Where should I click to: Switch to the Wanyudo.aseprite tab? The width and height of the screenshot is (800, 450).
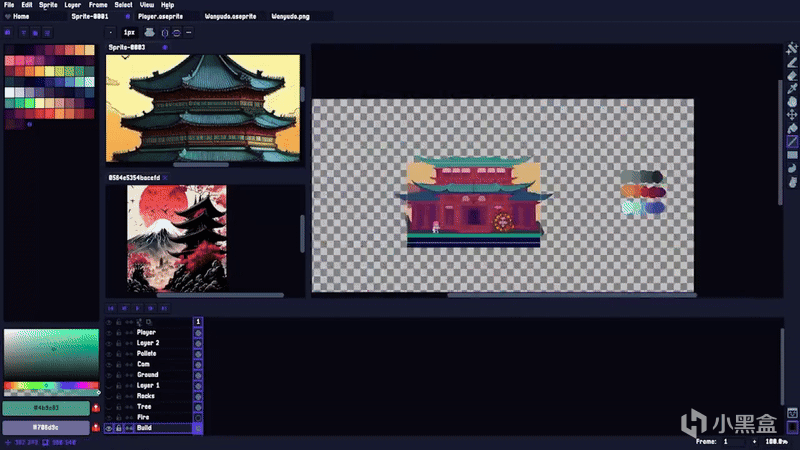coord(231,16)
